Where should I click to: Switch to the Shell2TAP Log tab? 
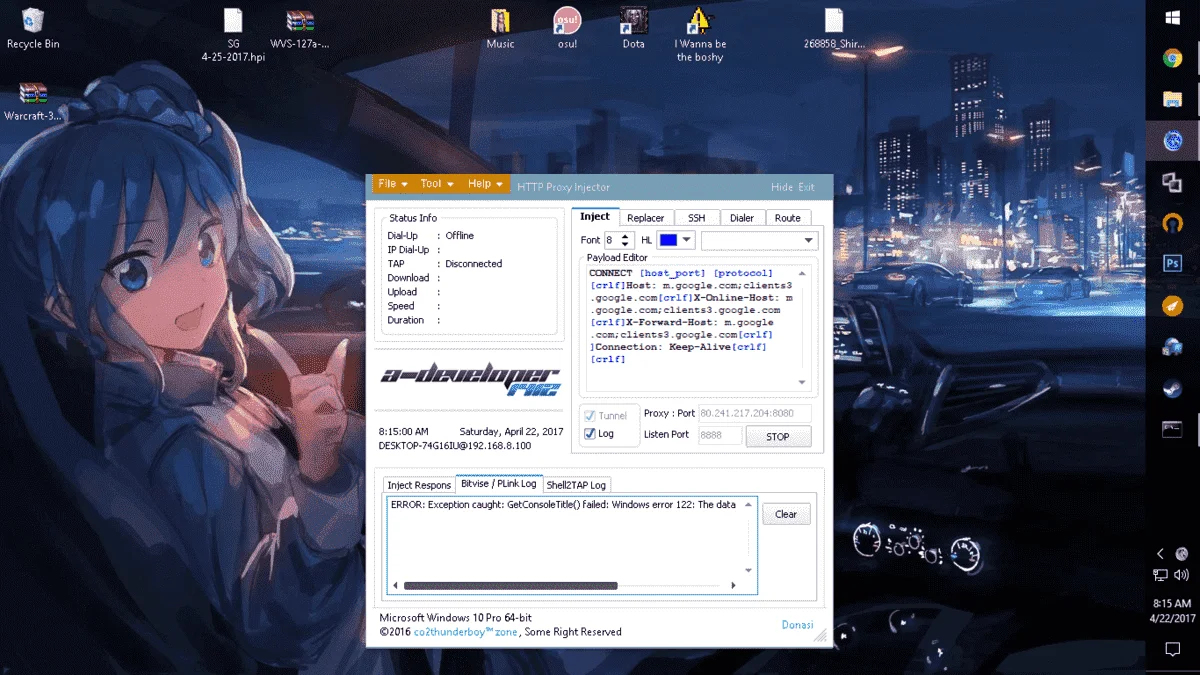[x=576, y=485]
